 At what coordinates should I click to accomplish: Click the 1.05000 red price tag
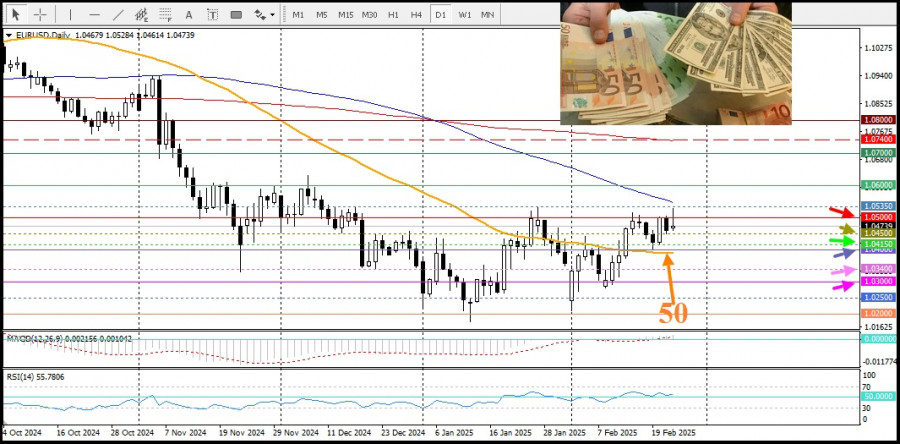[878, 217]
